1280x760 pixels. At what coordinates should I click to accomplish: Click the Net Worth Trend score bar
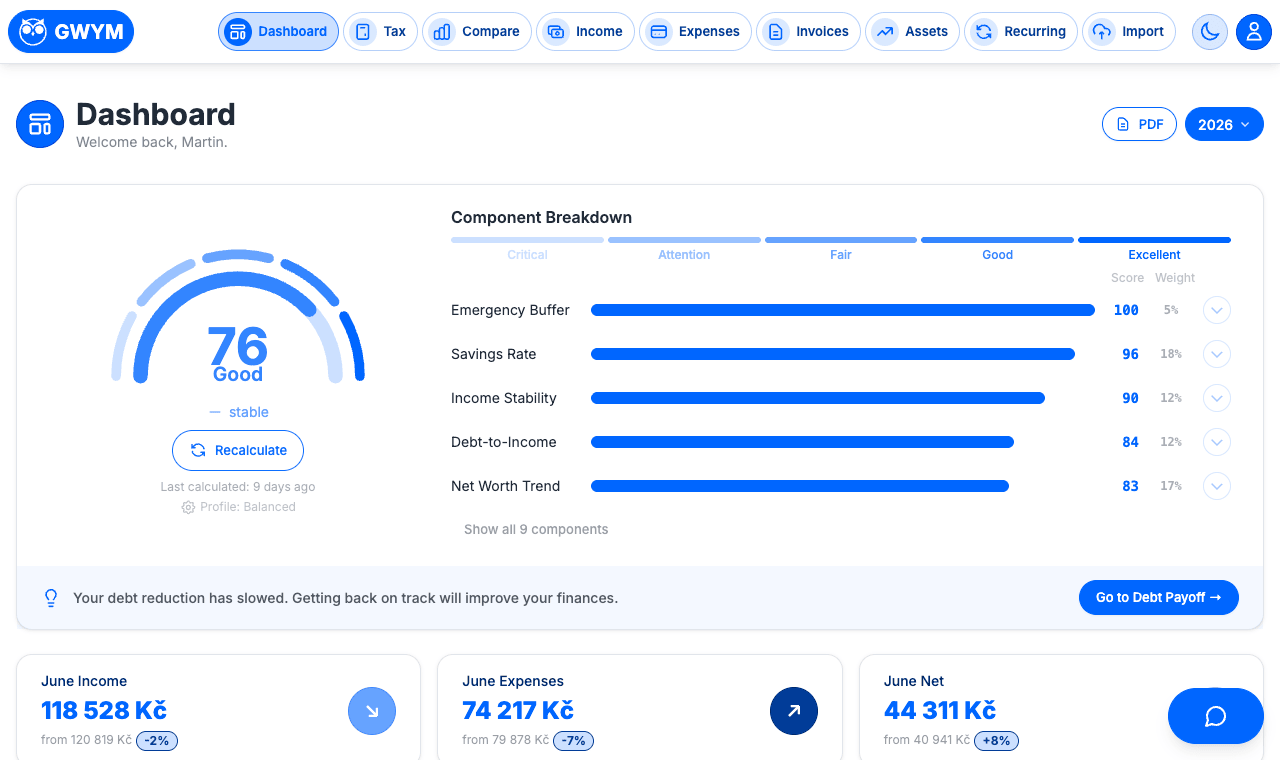(800, 486)
